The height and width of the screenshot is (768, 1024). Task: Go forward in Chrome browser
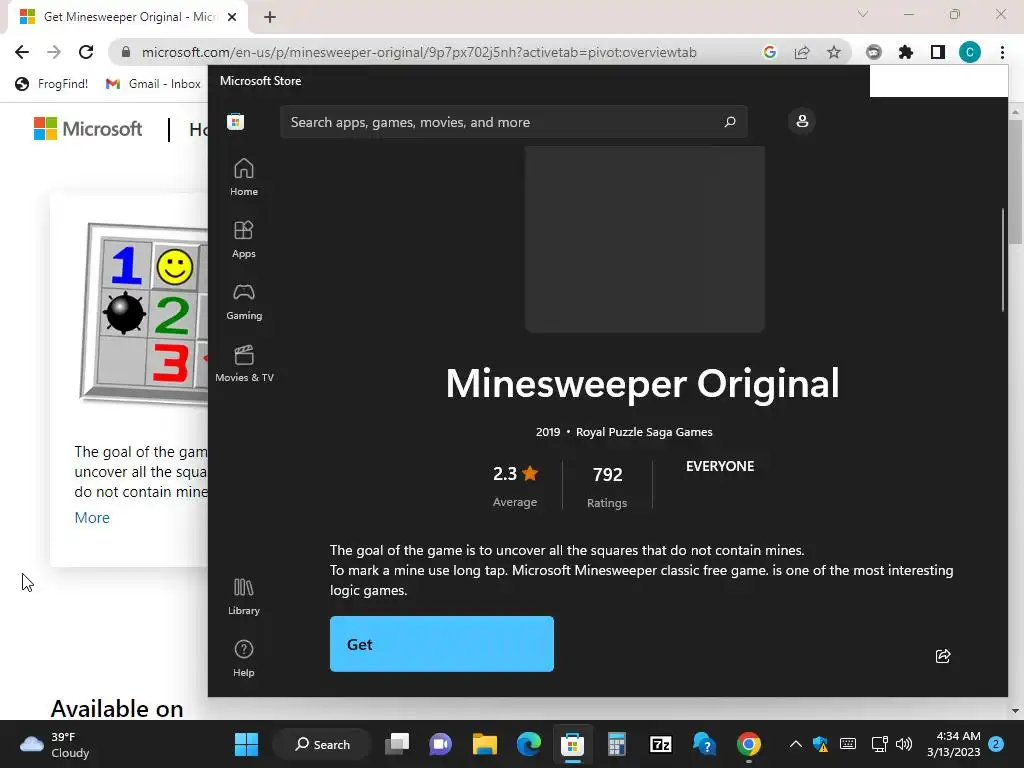tap(54, 52)
